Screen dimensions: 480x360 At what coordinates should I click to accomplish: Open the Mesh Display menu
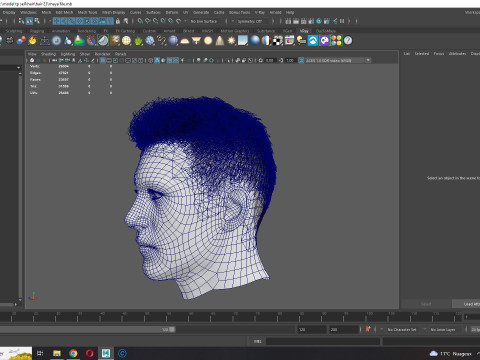[113, 12]
